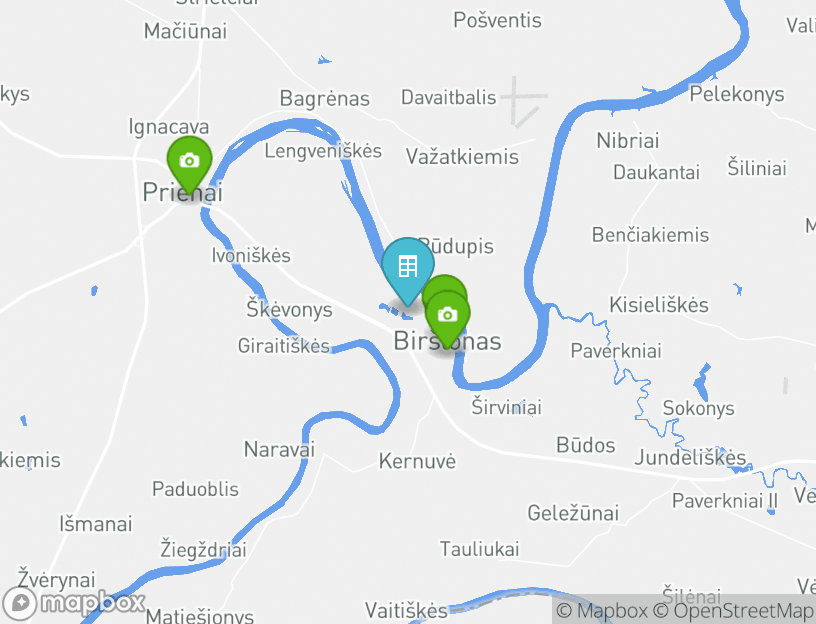Click the Mapbox logo icon
This screenshot has height=624, width=816.
click(20, 604)
